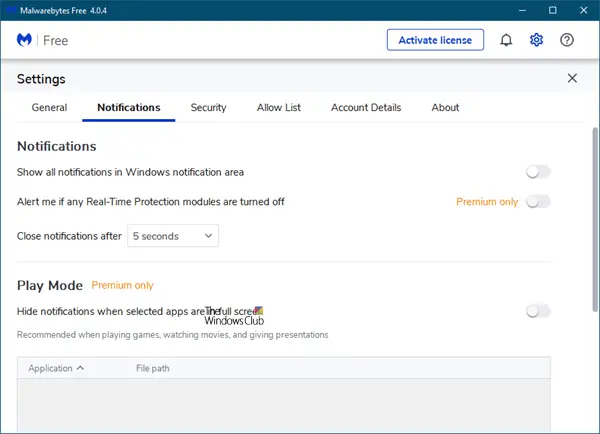Viewport: 600px width, 434px height.
Task: Click the settings gear icon
Action: click(x=536, y=40)
